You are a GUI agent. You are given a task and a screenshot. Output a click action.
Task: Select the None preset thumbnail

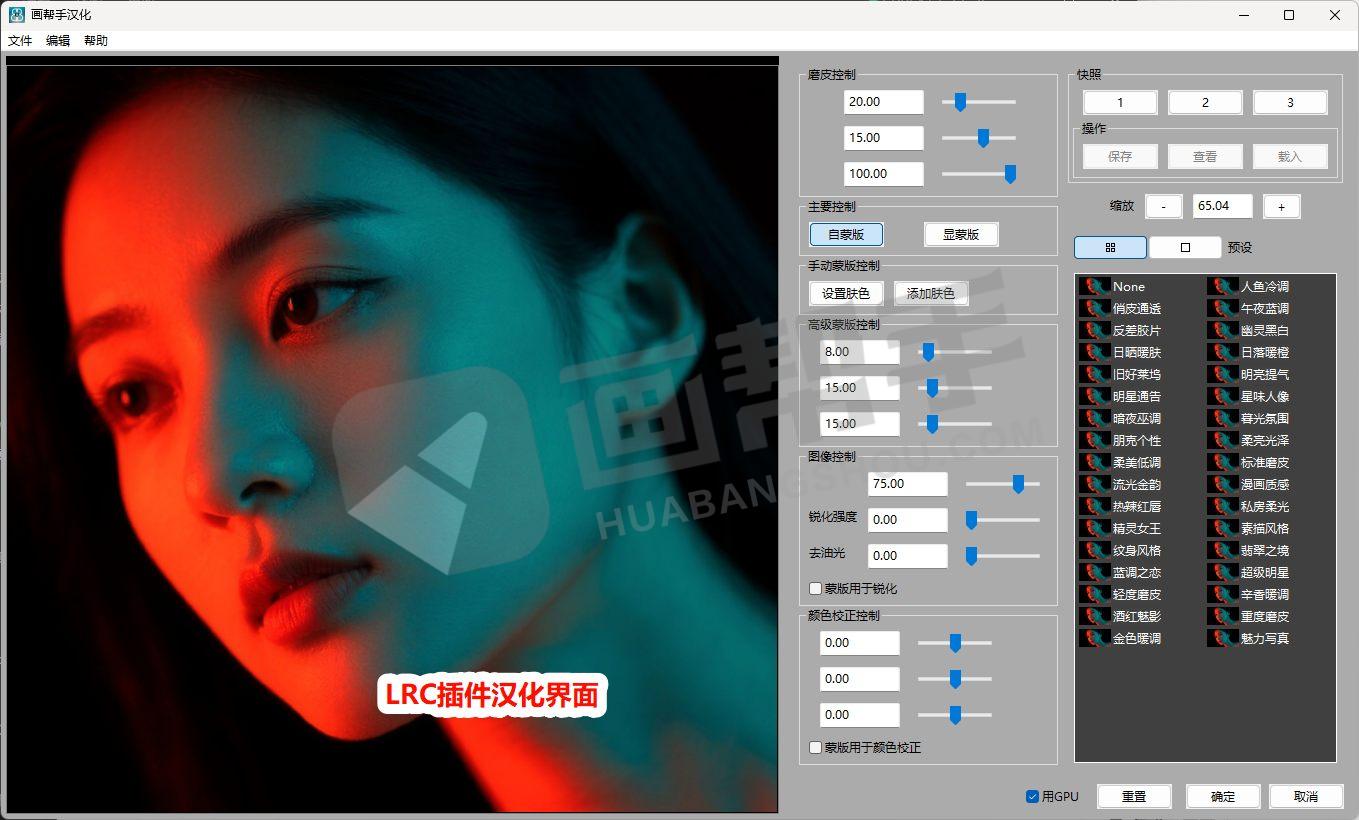coord(1096,286)
